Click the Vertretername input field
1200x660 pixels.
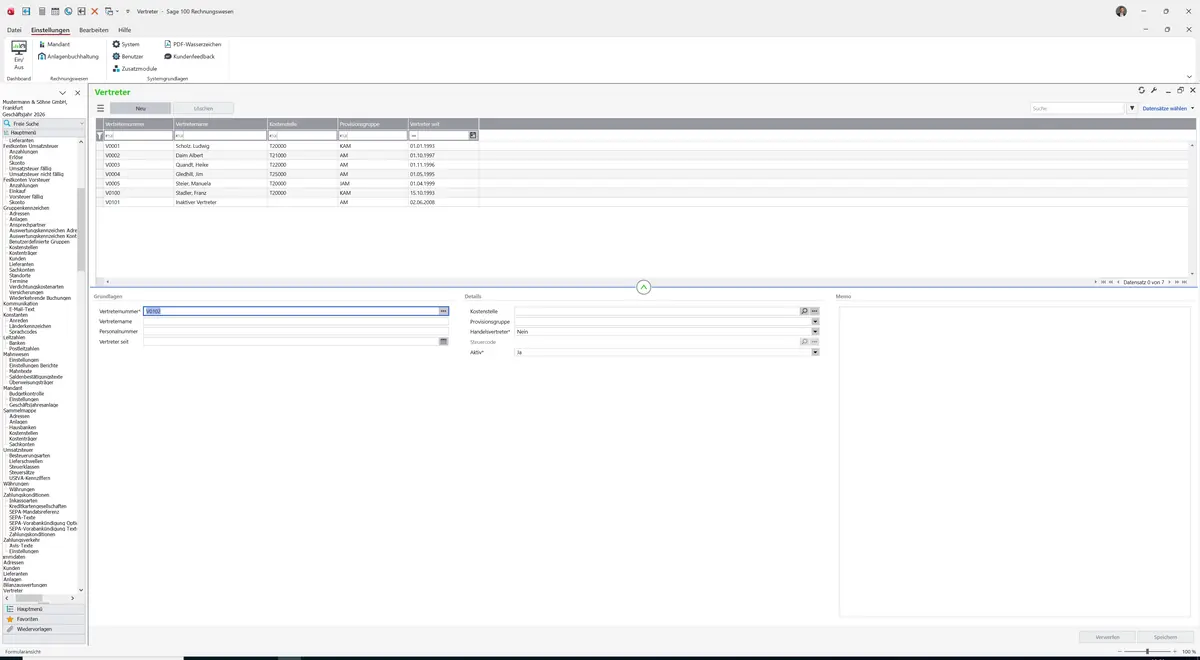pyautogui.click(x=295, y=321)
